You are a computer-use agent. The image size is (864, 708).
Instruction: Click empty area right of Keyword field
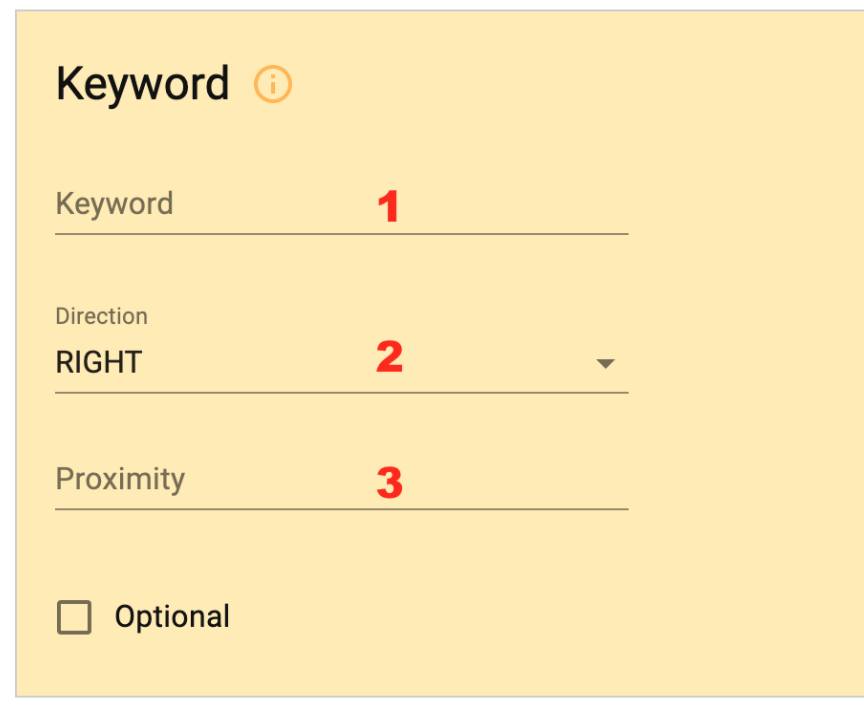pyautogui.click(x=744, y=205)
